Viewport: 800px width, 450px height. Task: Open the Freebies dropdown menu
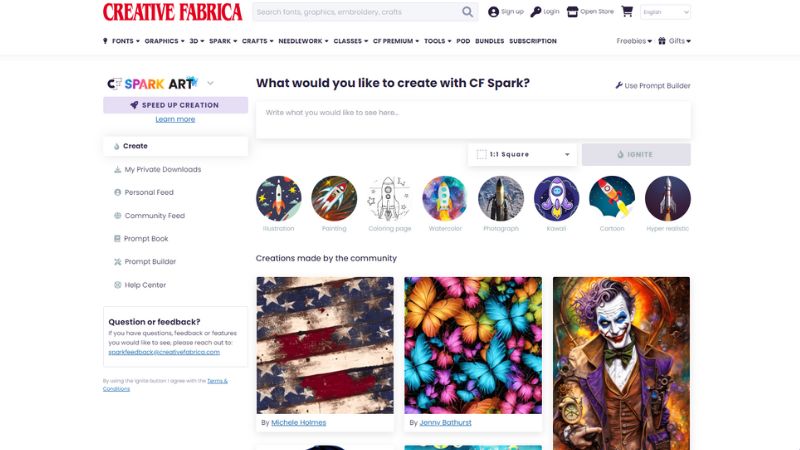point(634,41)
